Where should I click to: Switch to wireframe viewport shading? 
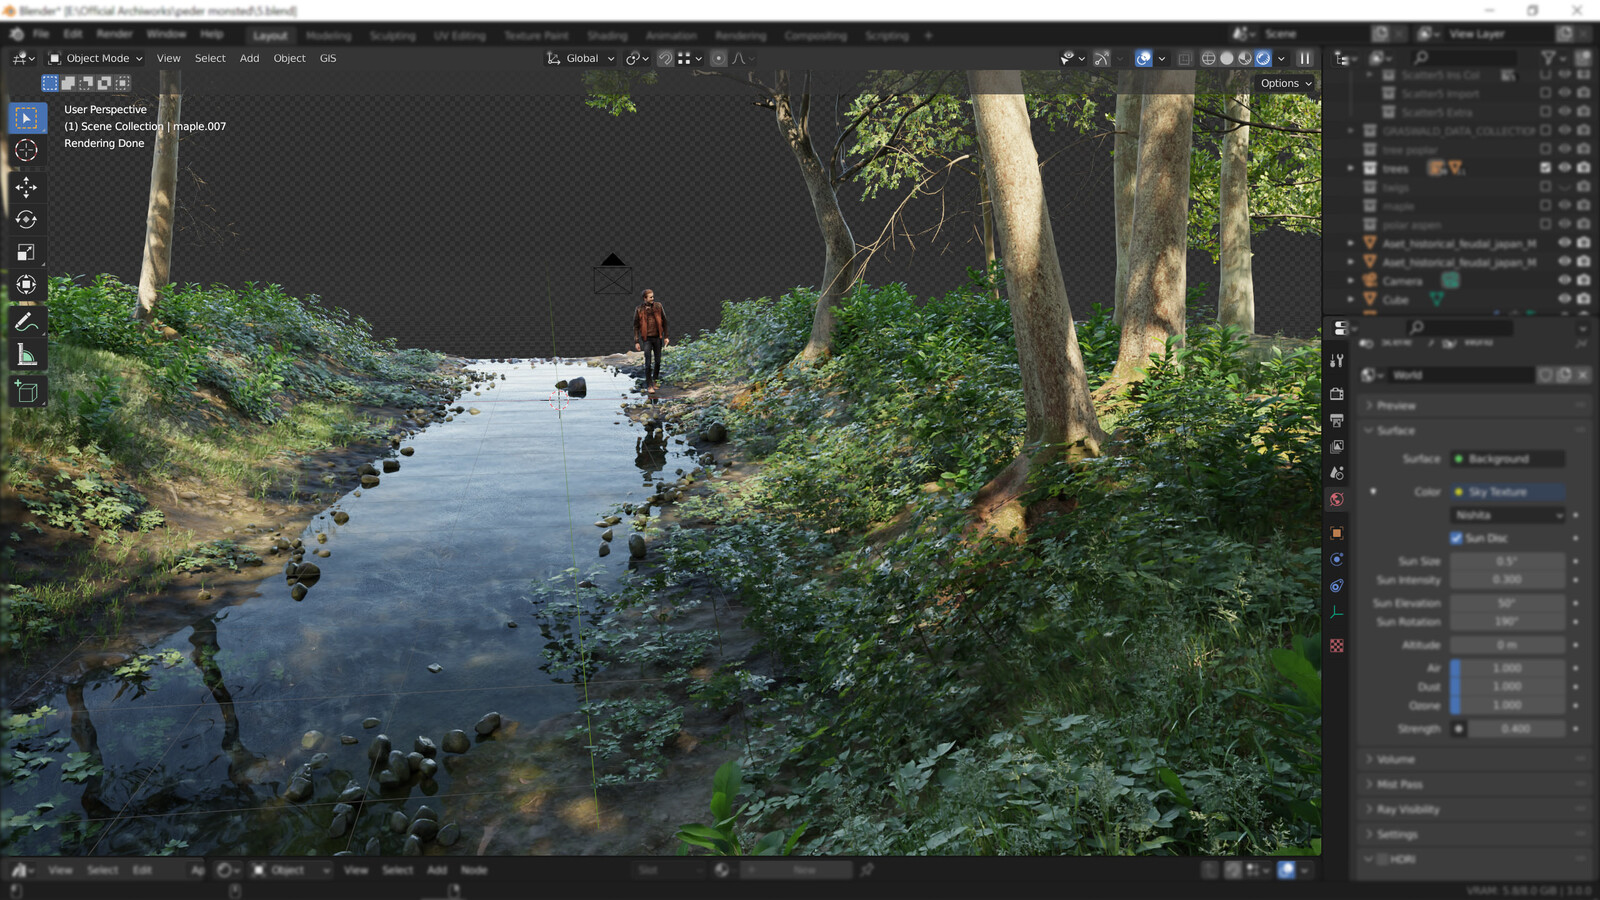(1208, 58)
